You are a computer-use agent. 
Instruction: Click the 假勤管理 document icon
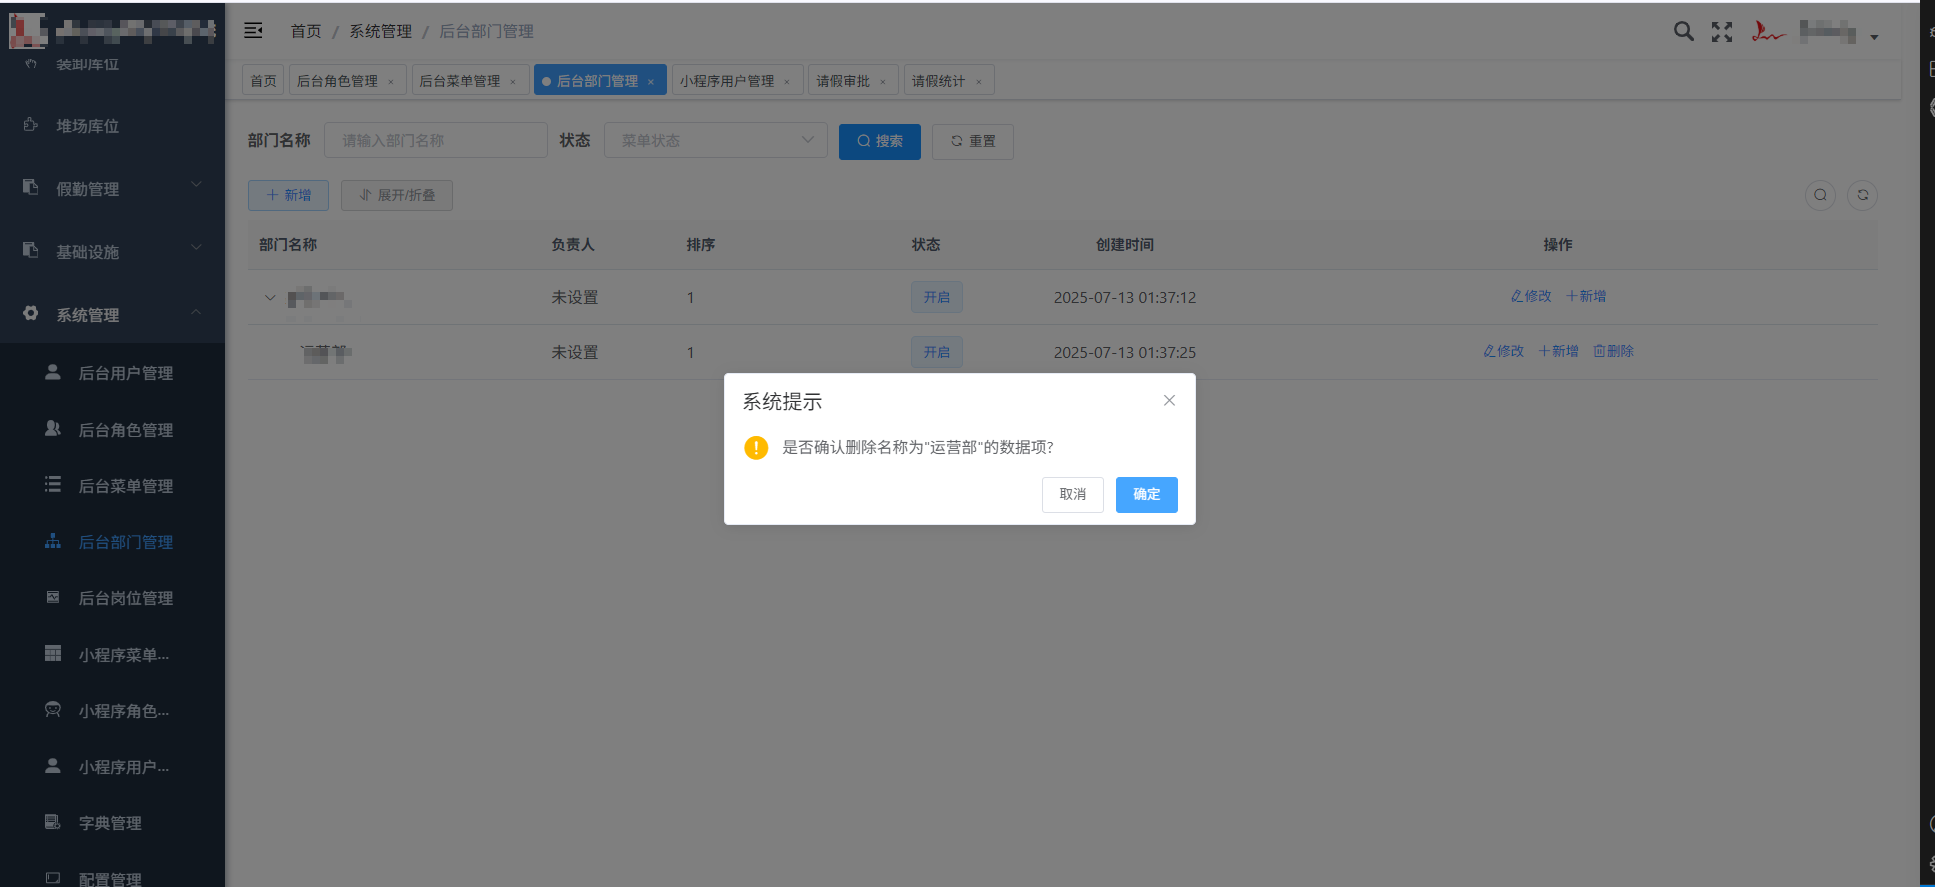[x=31, y=187]
